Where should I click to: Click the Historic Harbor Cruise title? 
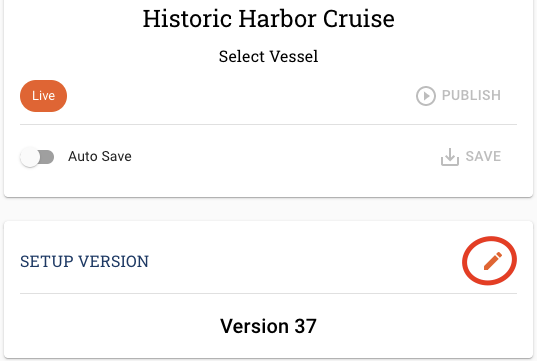[268, 18]
